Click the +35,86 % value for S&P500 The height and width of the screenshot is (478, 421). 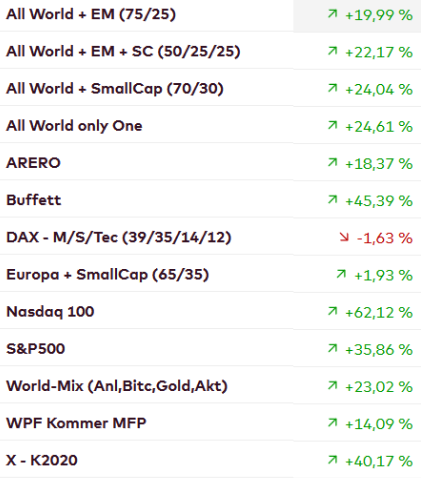pos(379,350)
